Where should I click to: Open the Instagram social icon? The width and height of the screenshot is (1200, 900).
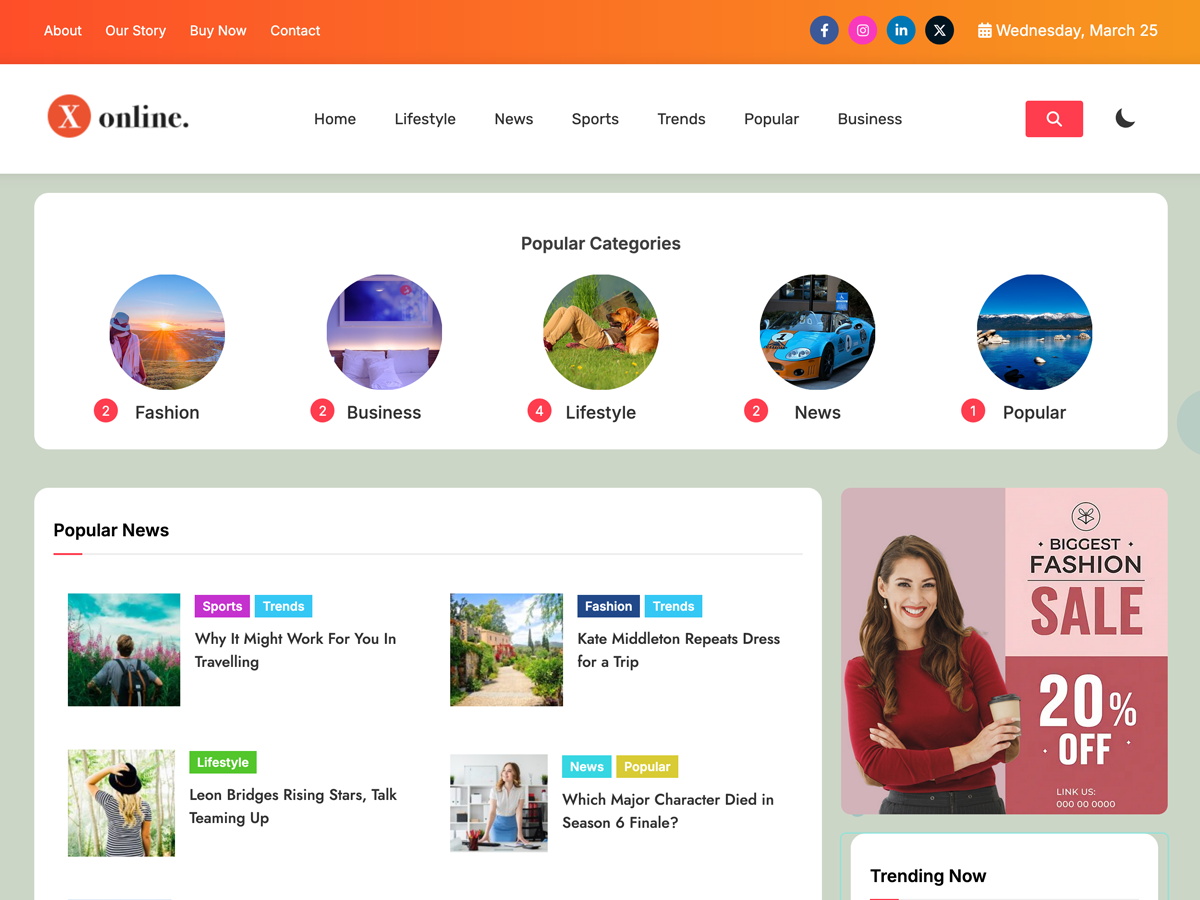point(863,30)
